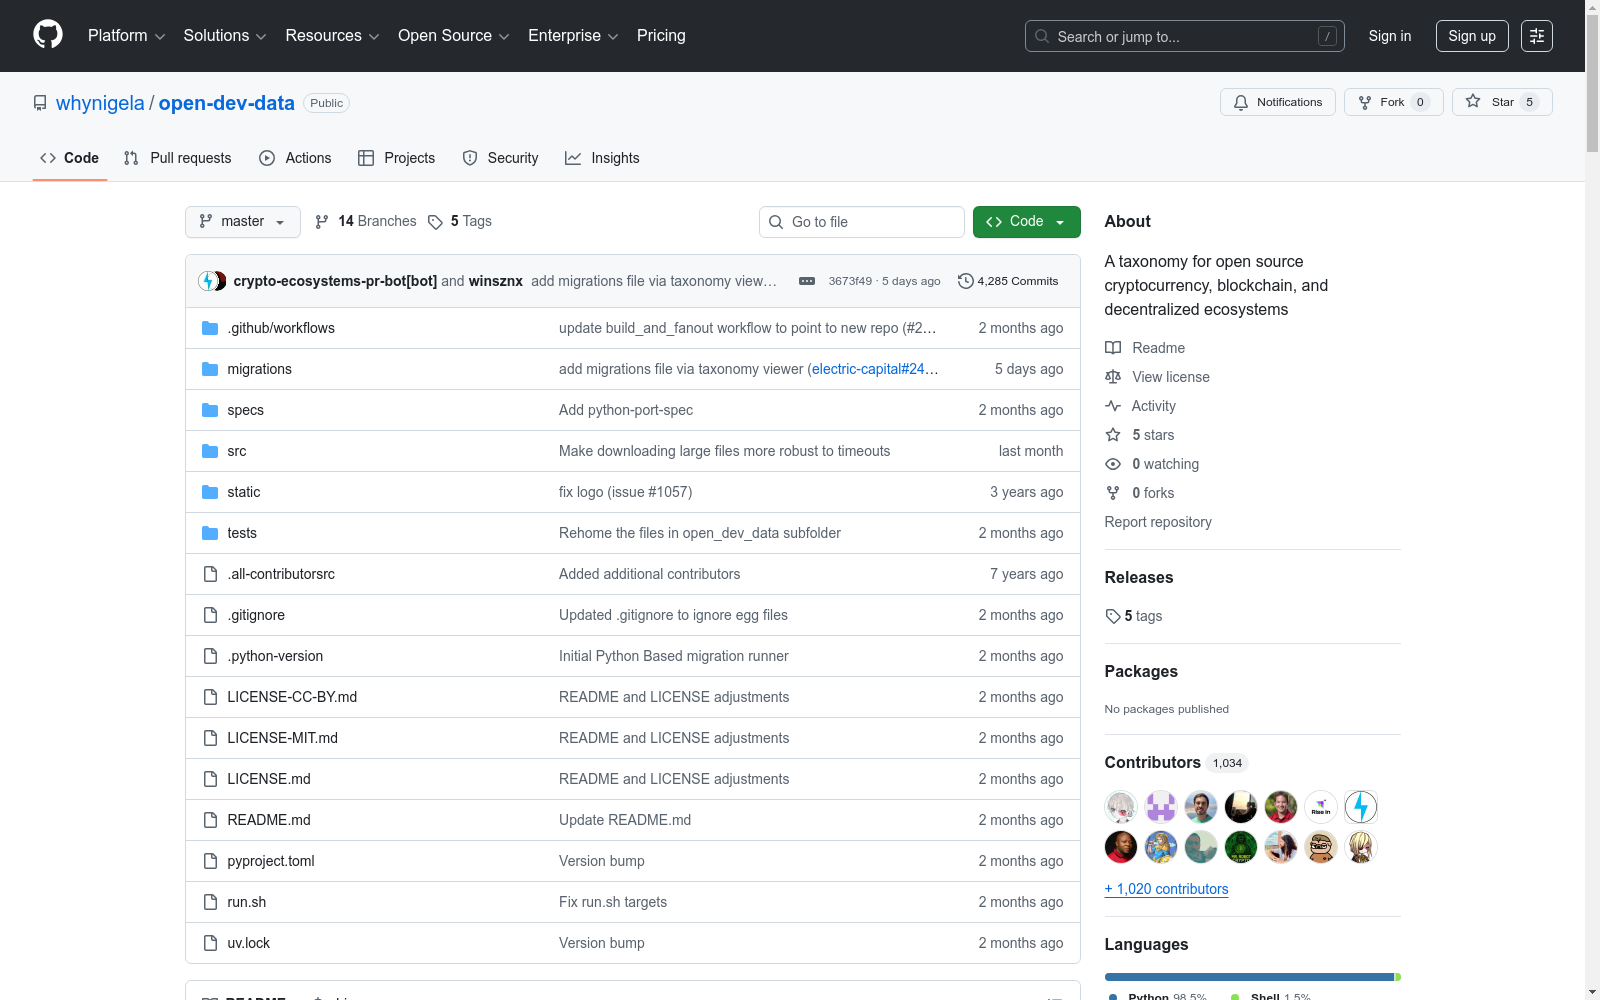The image size is (1600, 1000).
Task: Click the winsznx author link
Action: coord(496,281)
